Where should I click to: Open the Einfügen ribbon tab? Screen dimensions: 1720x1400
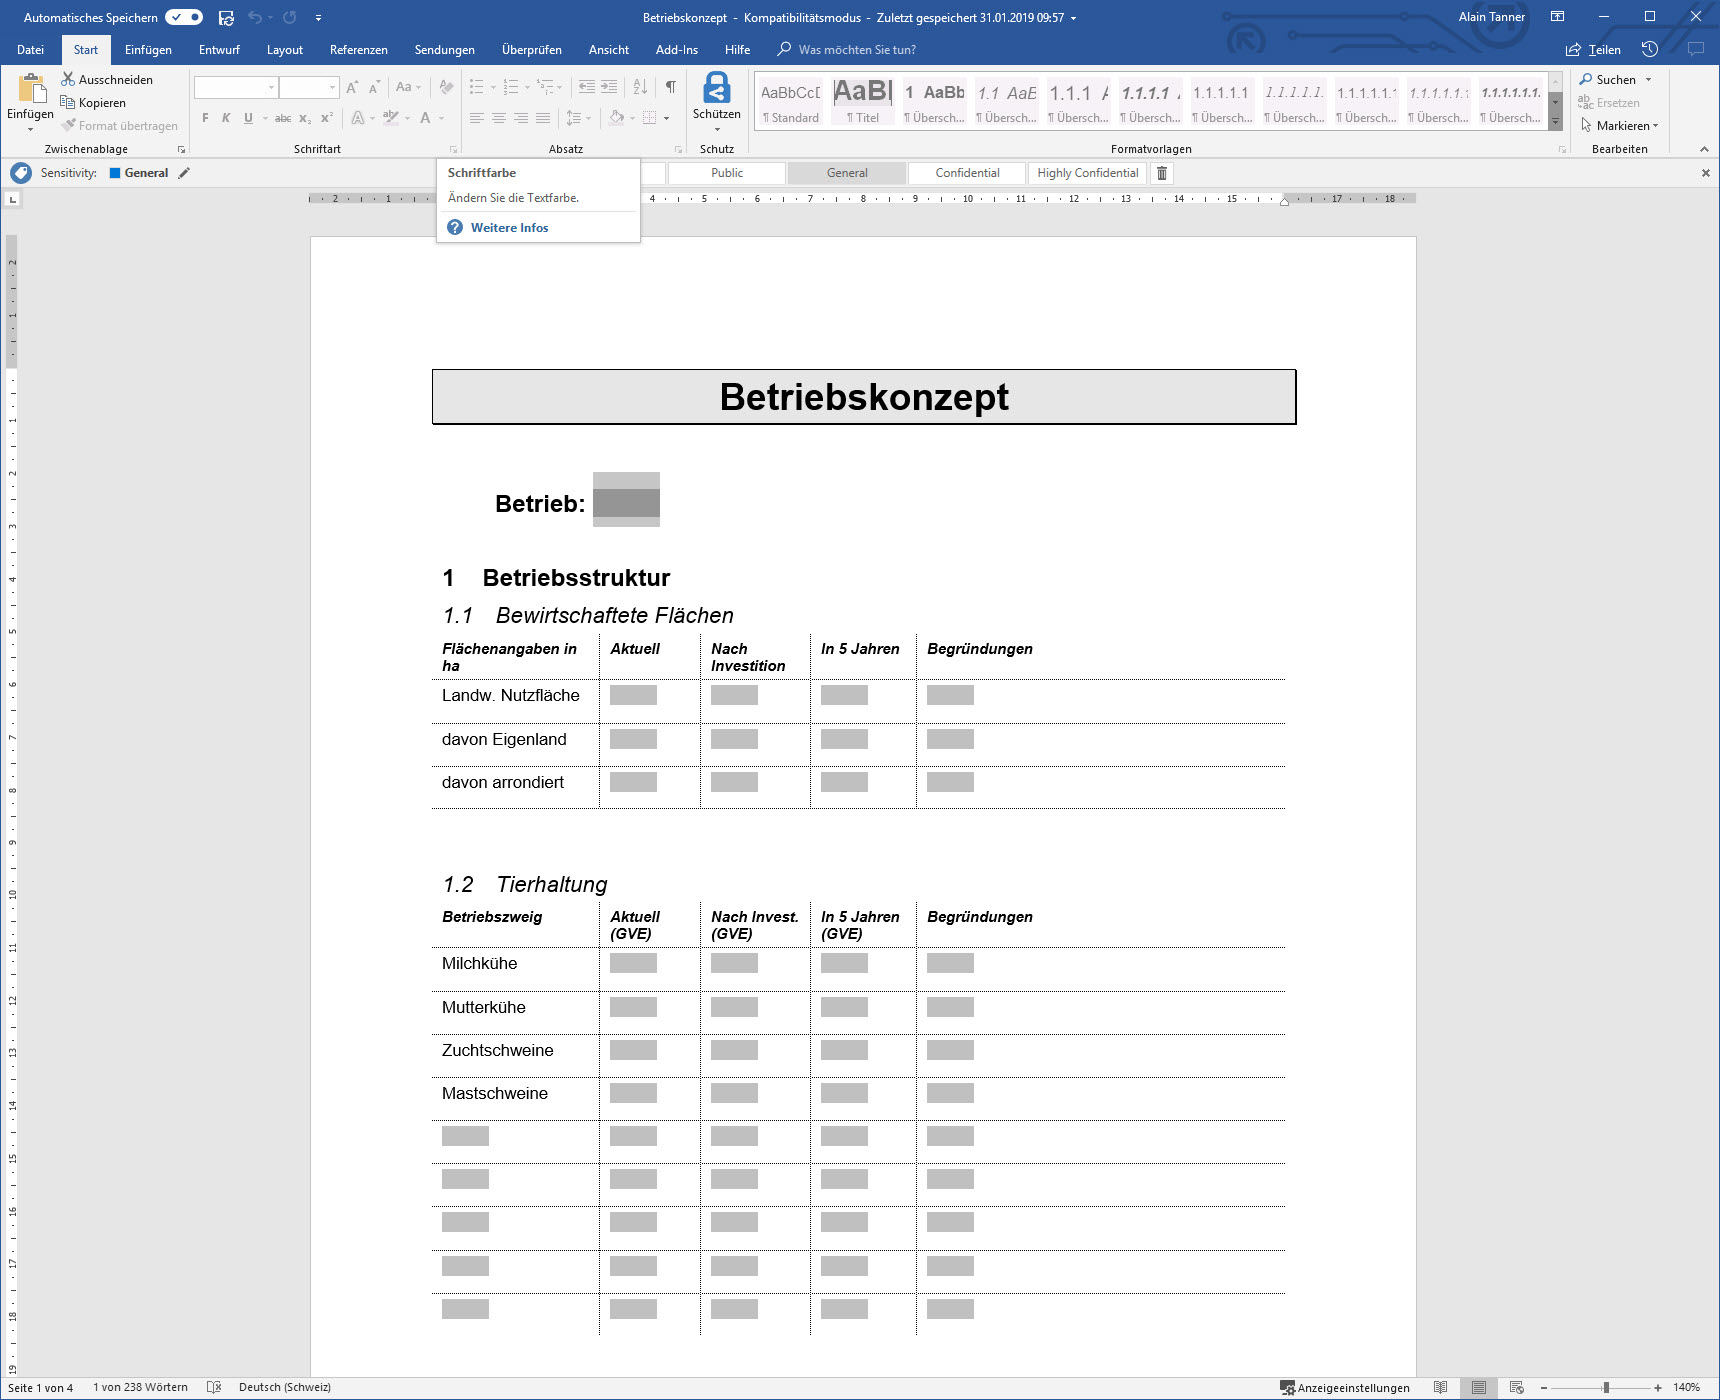148,50
